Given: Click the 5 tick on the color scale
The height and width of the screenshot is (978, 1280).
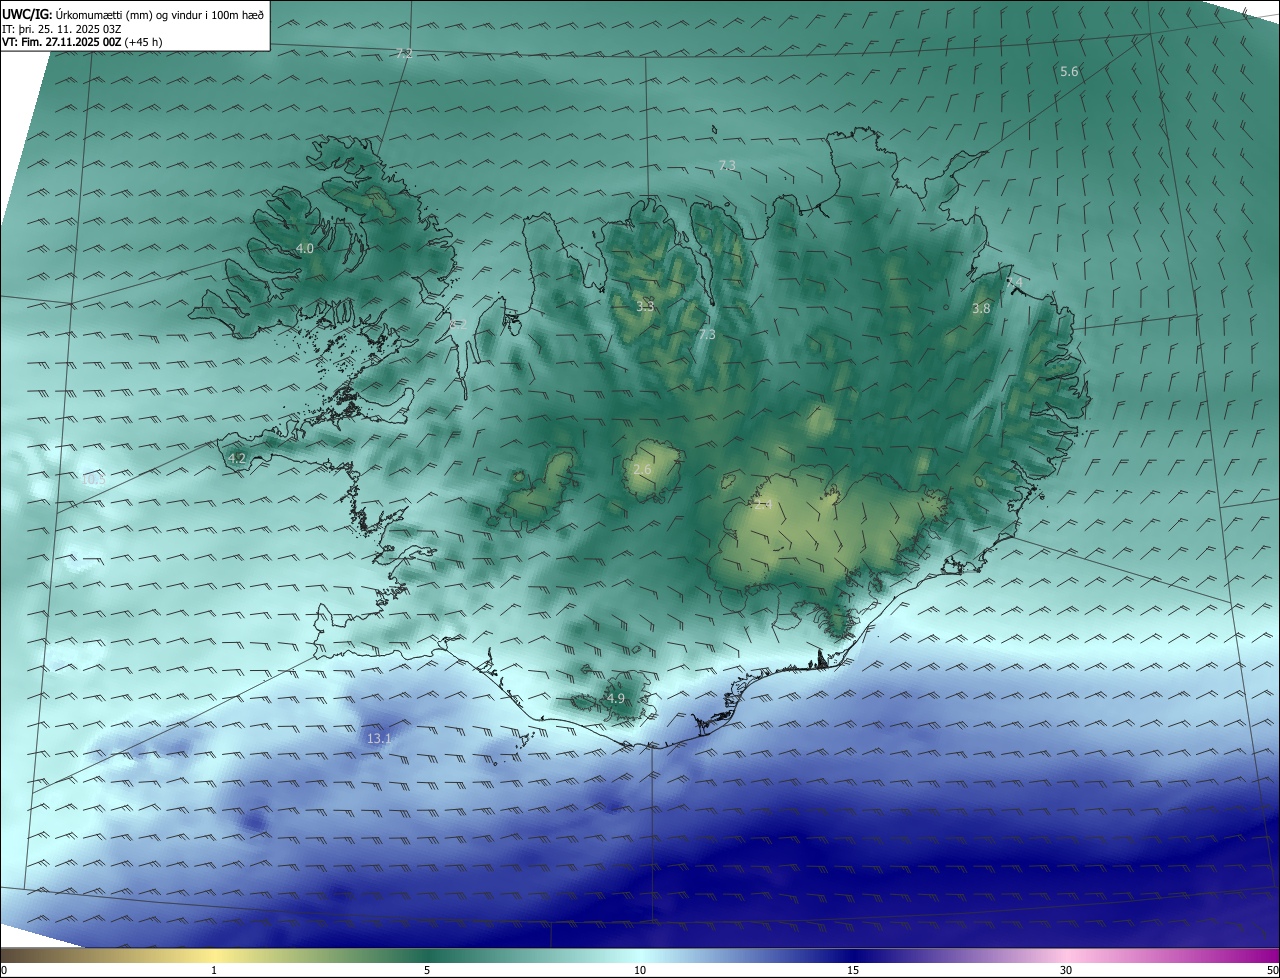Looking at the screenshot, I should pyautogui.click(x=427, y=970).
